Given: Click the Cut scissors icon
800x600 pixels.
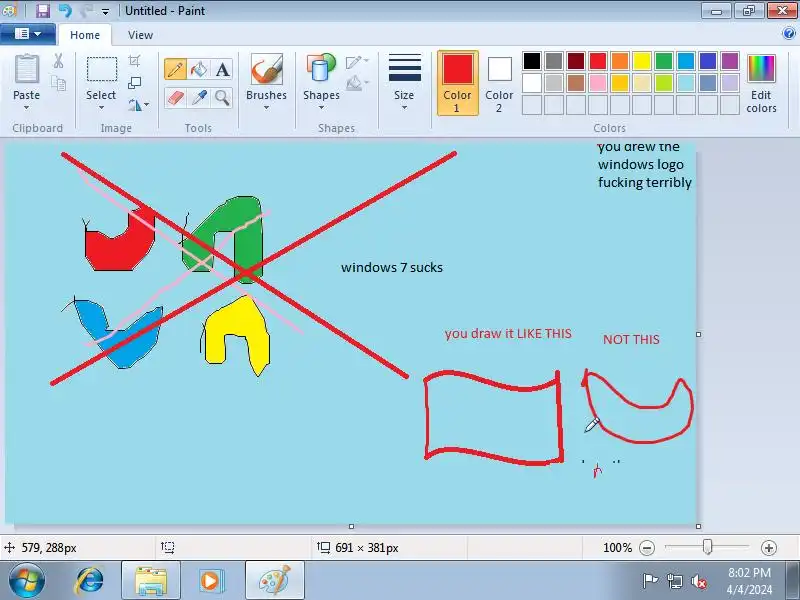Looking at the screenshot, I should pyautogui.click(x=58, y=61).
